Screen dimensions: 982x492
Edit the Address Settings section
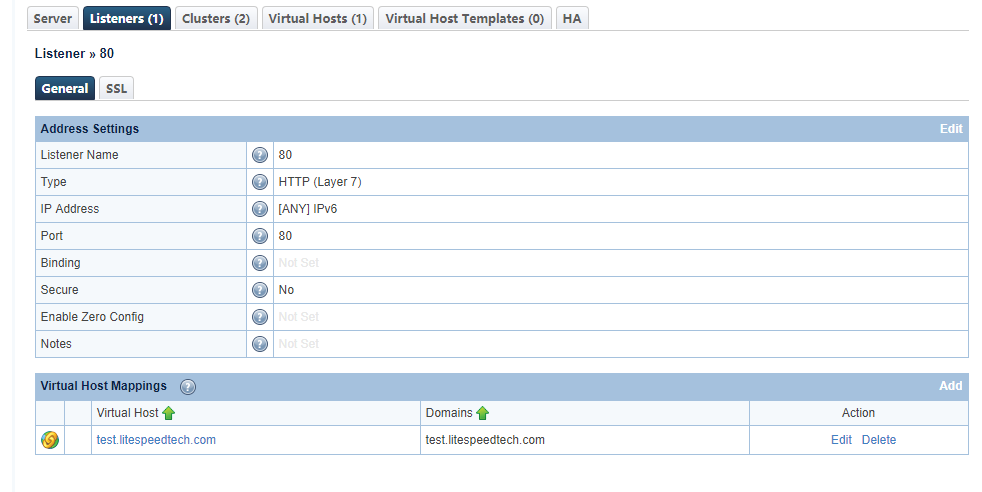[951, 128]
